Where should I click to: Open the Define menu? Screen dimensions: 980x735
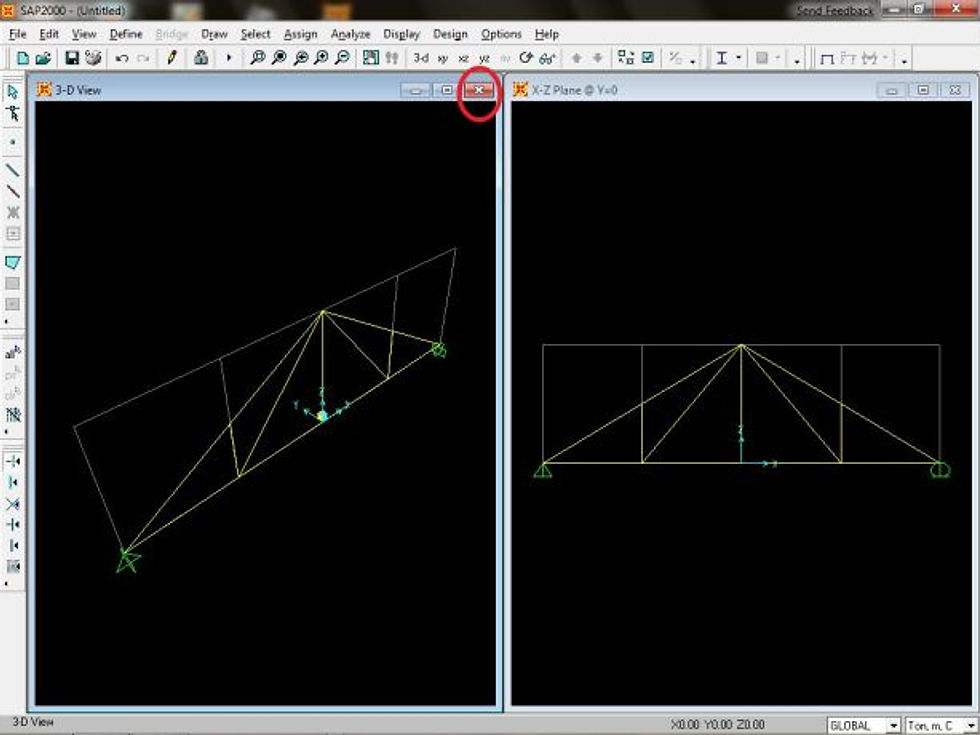[x=126, y=34]
